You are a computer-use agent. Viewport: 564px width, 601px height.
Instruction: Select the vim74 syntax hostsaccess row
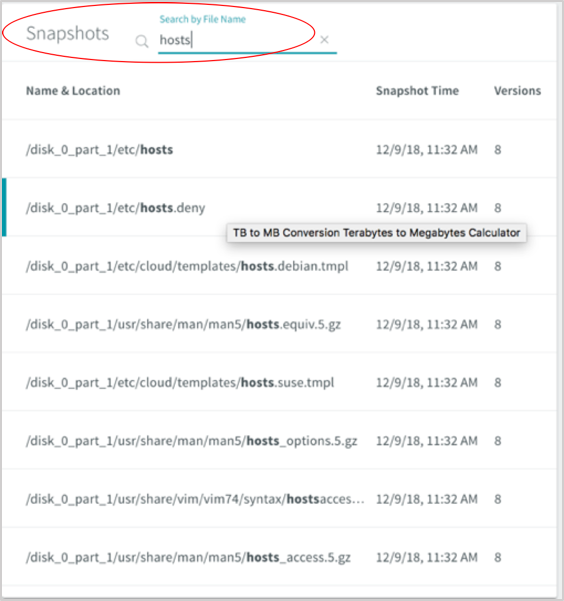(279, 499)
